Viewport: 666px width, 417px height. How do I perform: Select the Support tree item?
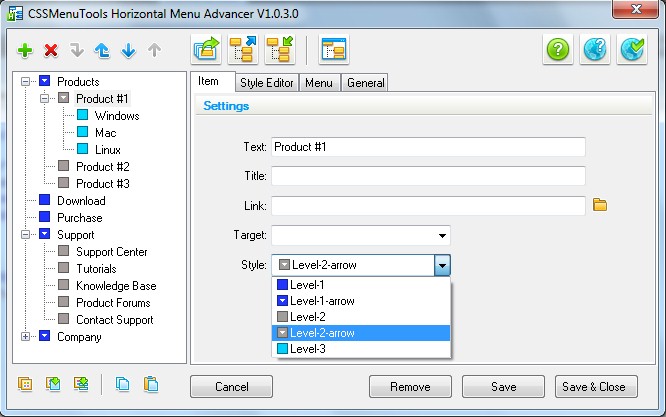(x=76, y=234)
